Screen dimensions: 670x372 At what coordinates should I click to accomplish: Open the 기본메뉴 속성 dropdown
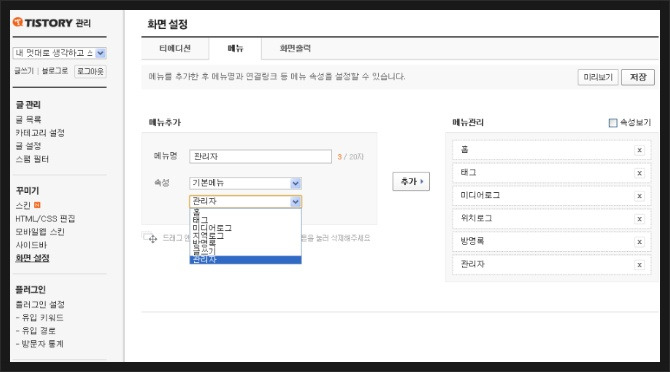coord(245,183)
